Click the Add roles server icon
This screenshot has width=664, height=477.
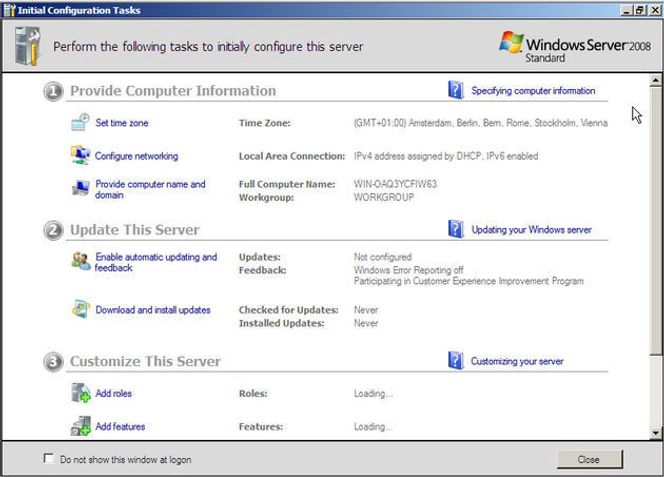(x=80, y=393)
